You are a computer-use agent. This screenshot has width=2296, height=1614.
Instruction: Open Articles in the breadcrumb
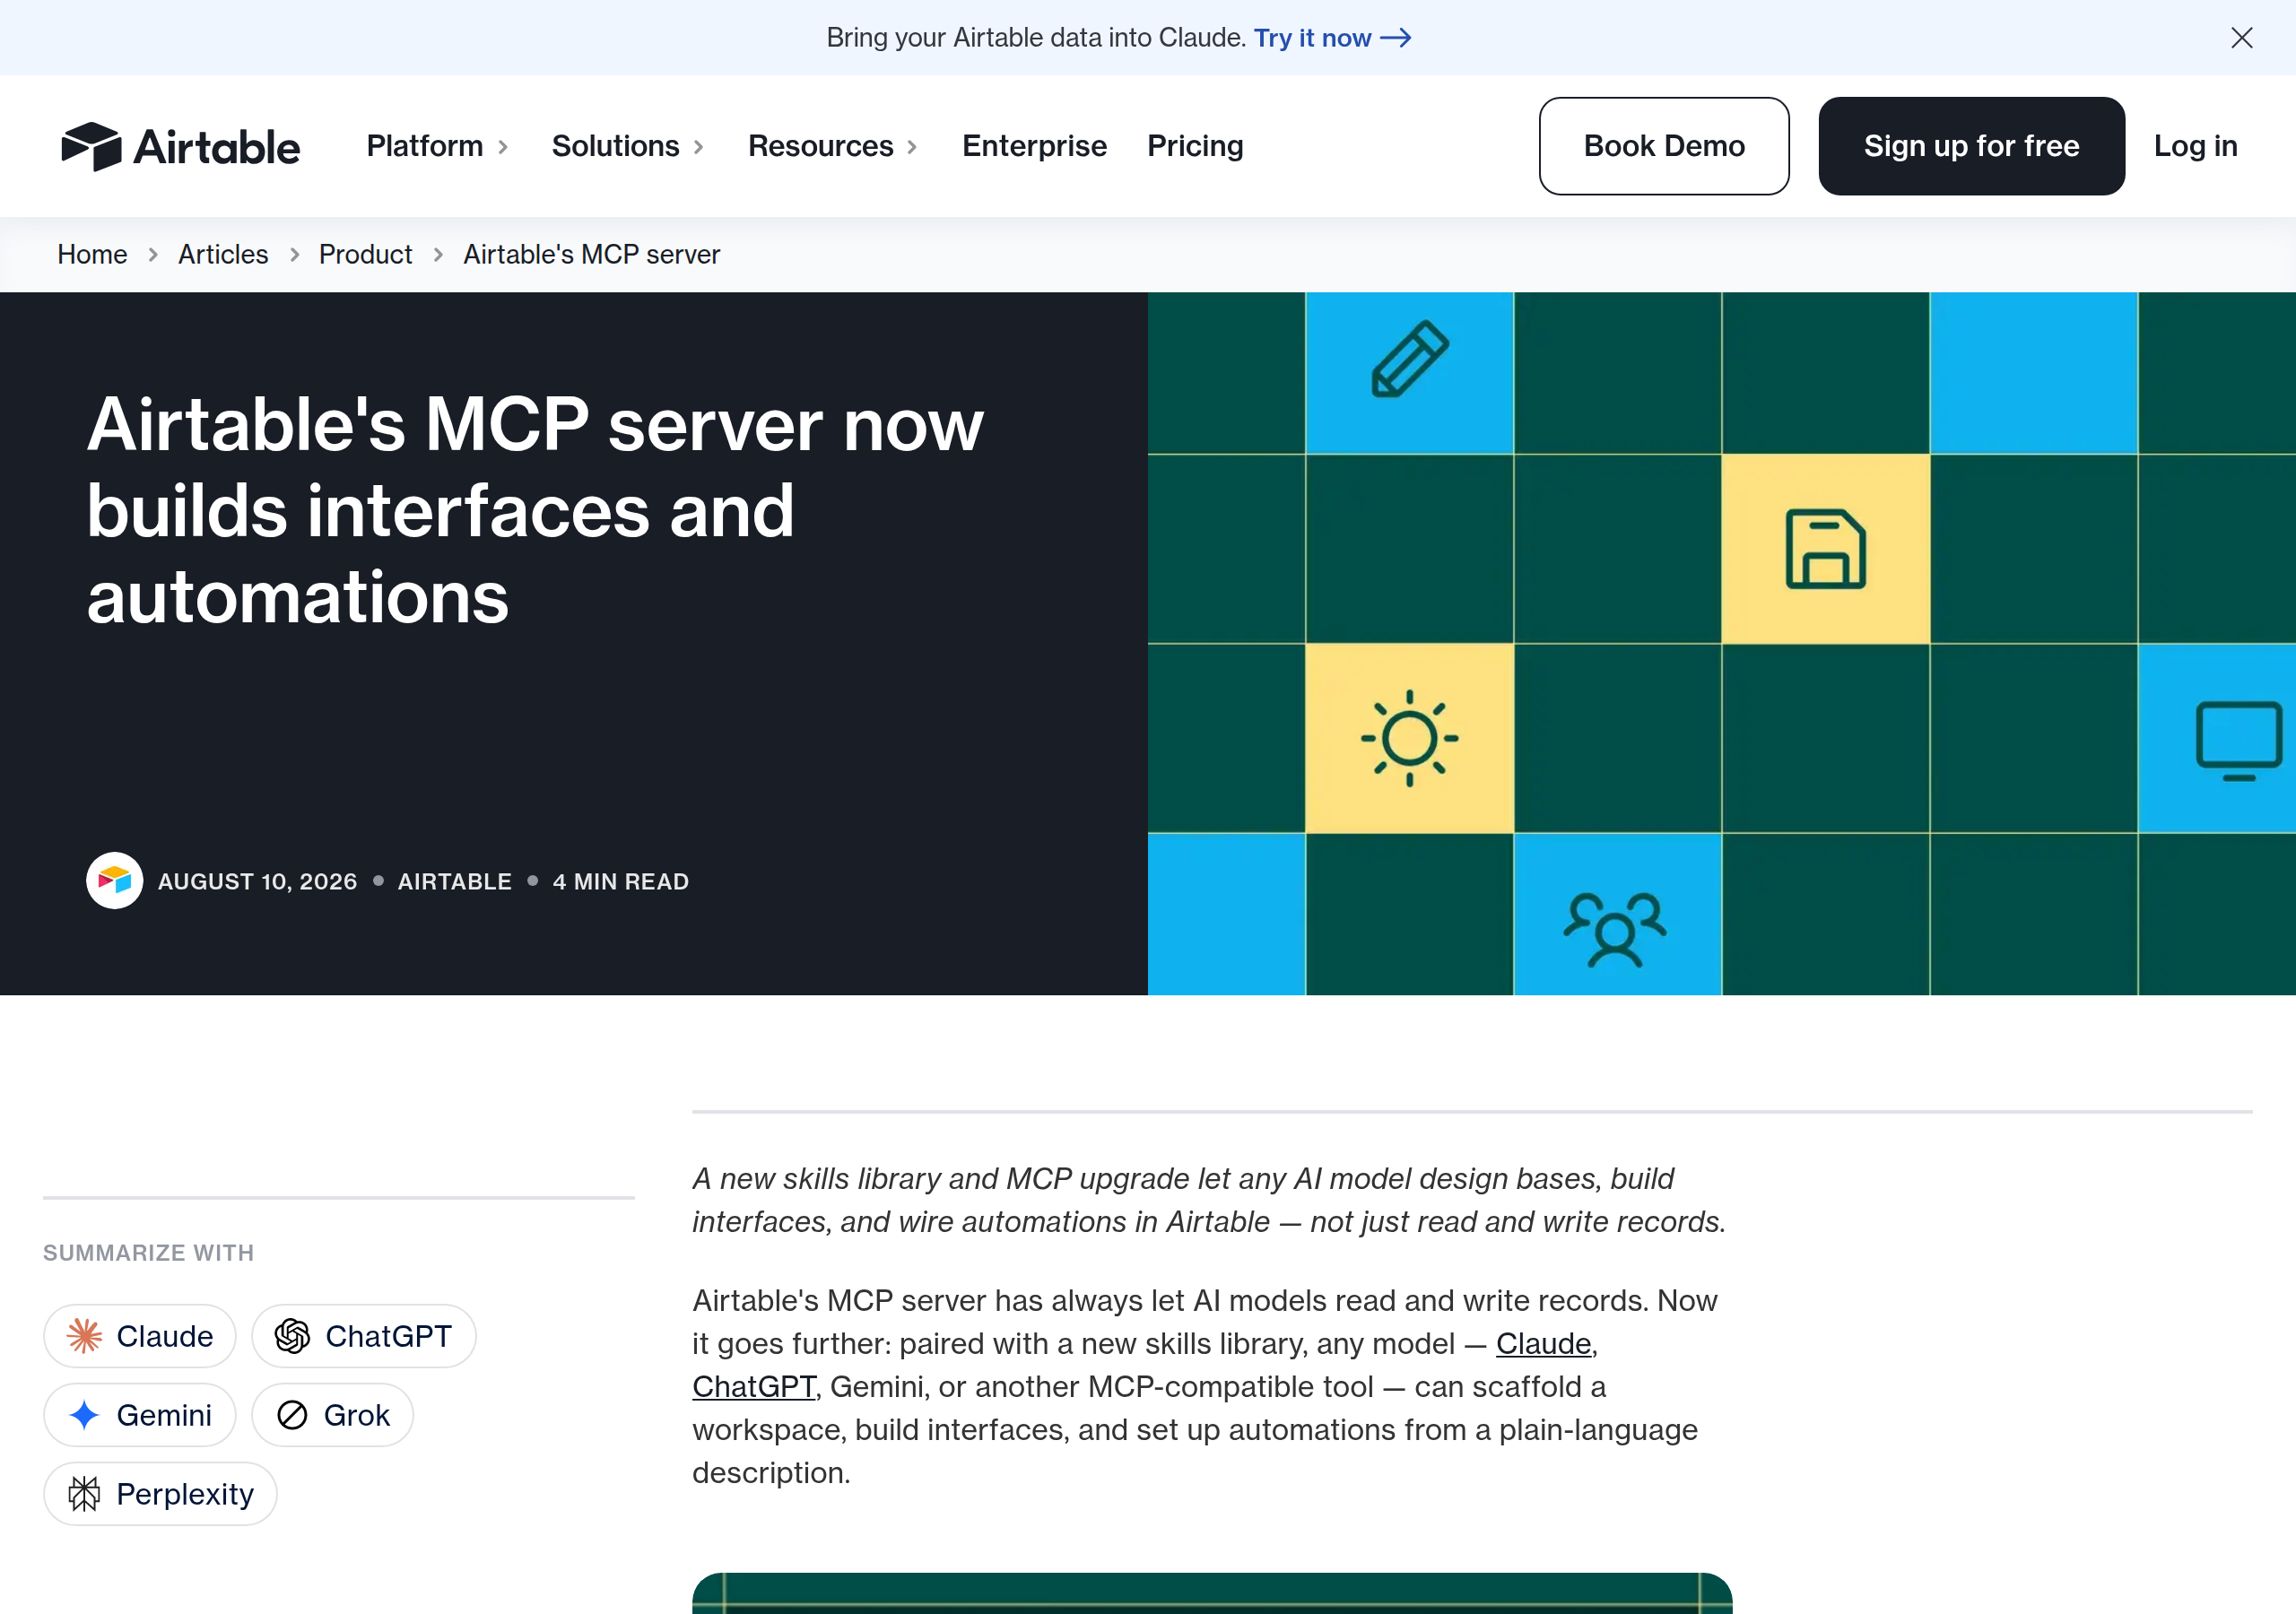pos(223,254)
